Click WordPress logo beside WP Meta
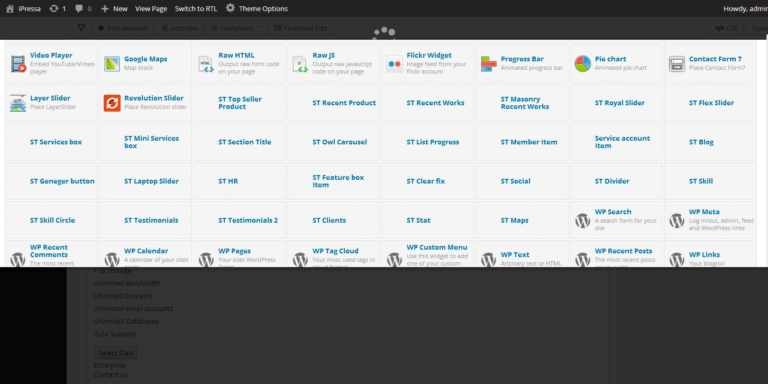 point(677,220)
